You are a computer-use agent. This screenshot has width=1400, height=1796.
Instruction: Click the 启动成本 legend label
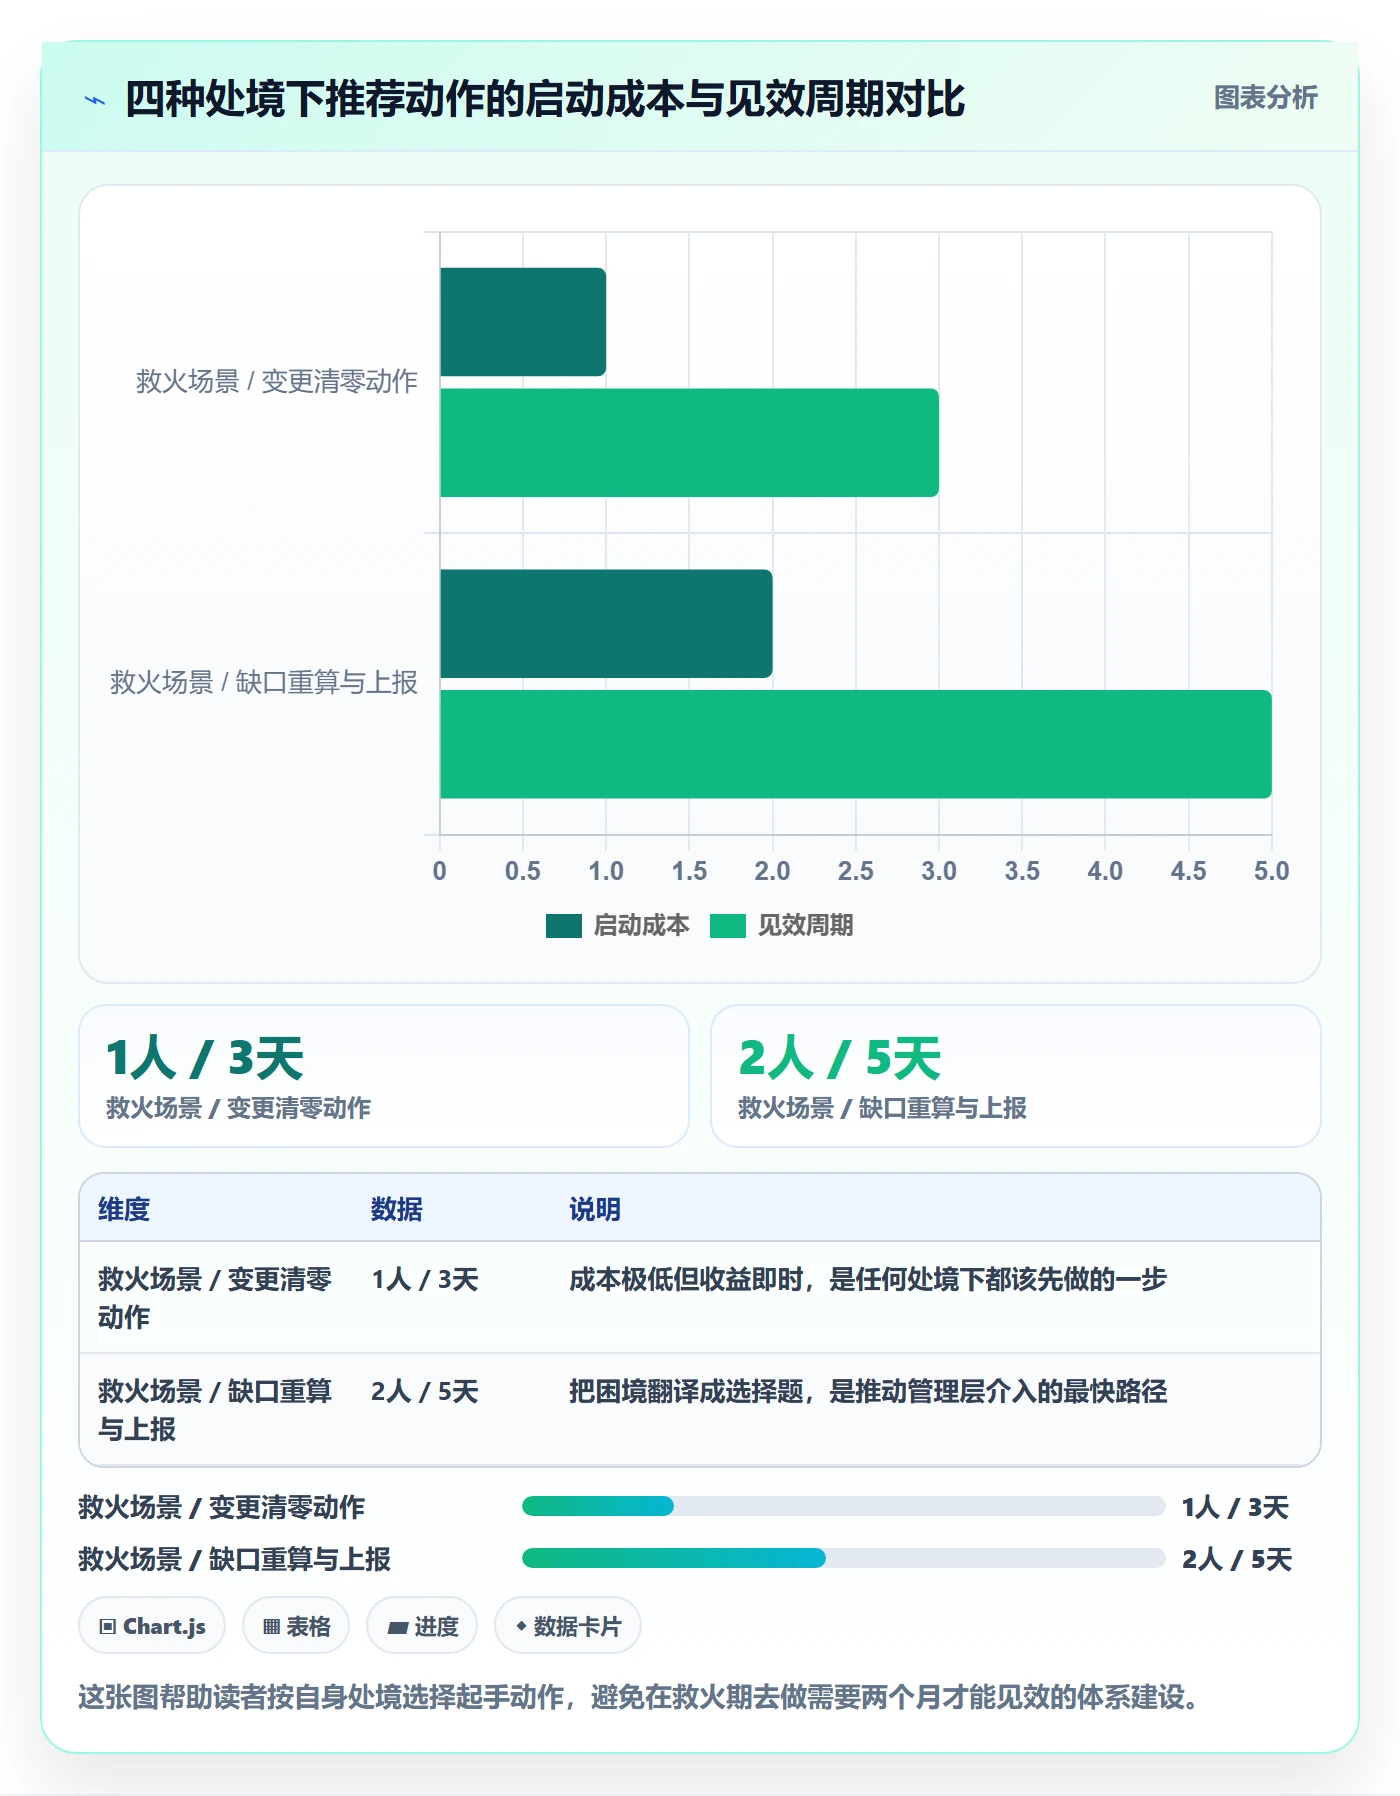coord(641,926)
